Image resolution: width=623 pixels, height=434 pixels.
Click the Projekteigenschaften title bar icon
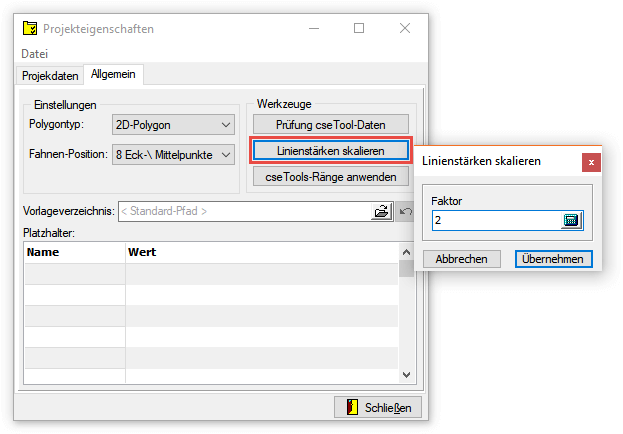[29, 28]
